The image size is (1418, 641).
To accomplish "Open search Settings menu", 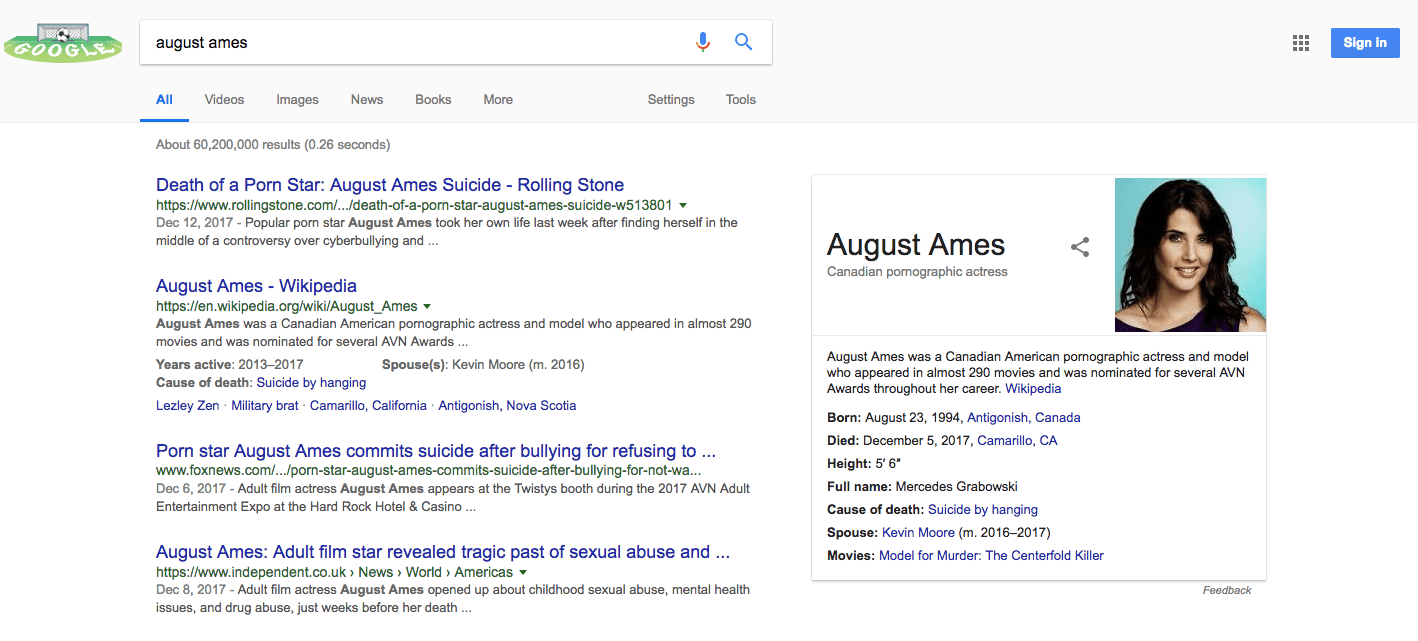I will click(671, 100).
